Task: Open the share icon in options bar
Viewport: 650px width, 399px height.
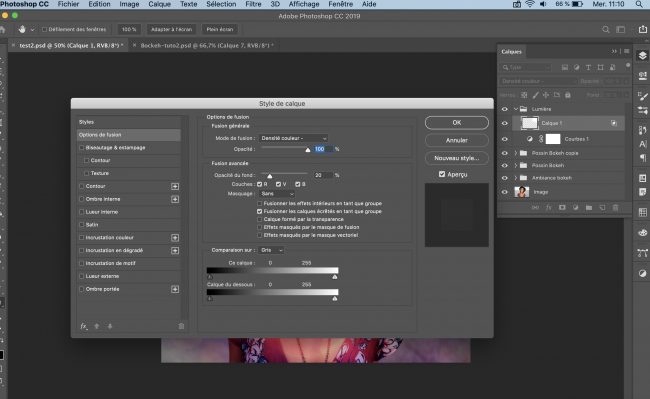Action: click(x=642, y=29)
